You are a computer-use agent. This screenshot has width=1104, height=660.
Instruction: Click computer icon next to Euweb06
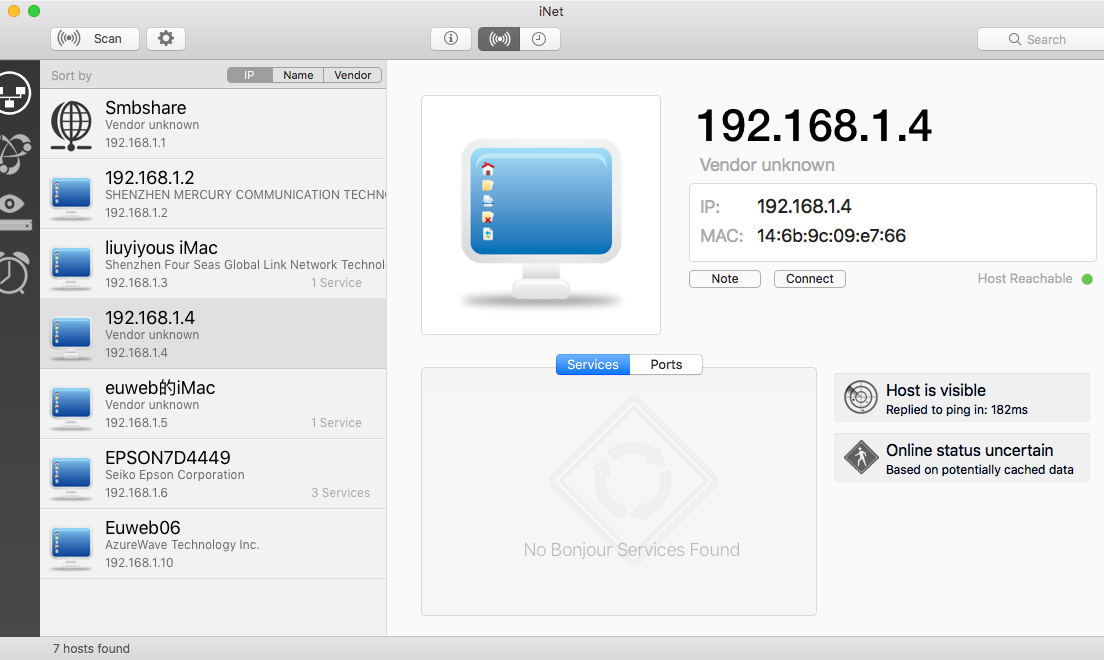click(x=71, y=548)
